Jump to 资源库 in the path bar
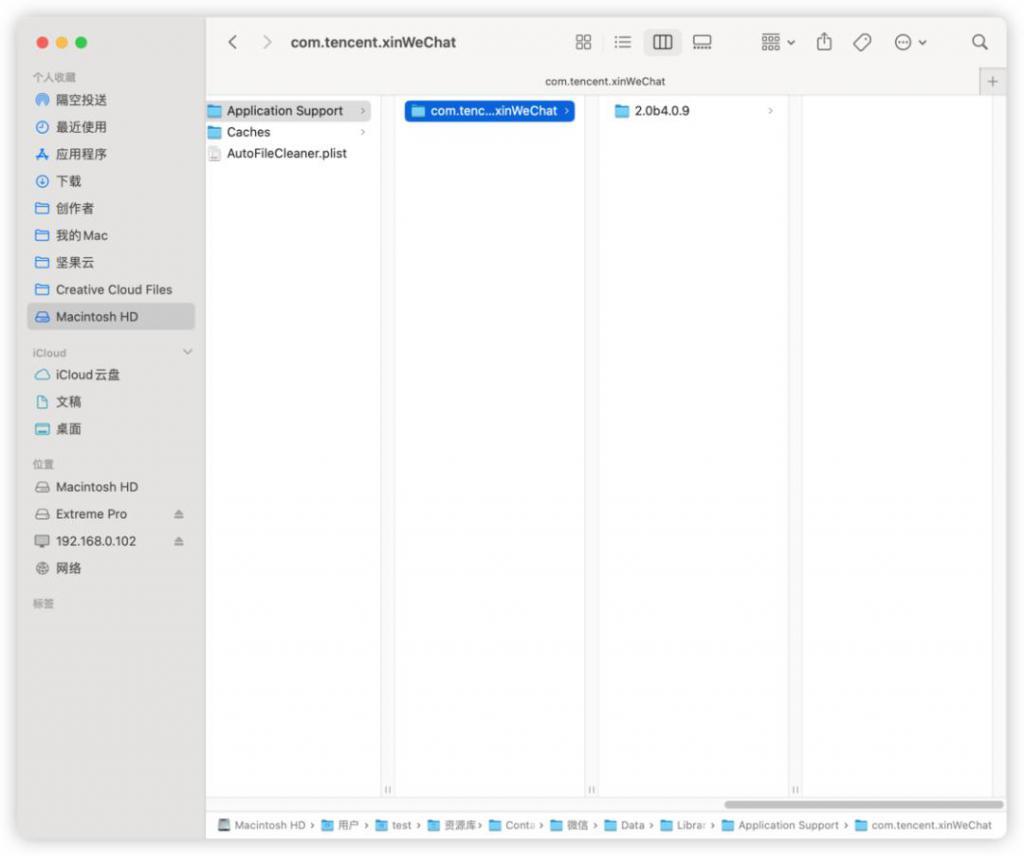1024x856 pixels. click(452, 825)
